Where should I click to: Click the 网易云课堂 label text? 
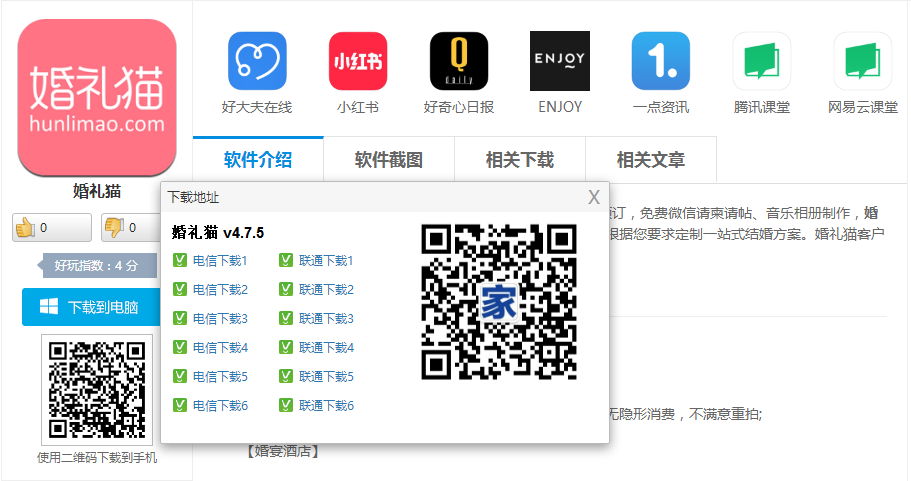point(863,107)
